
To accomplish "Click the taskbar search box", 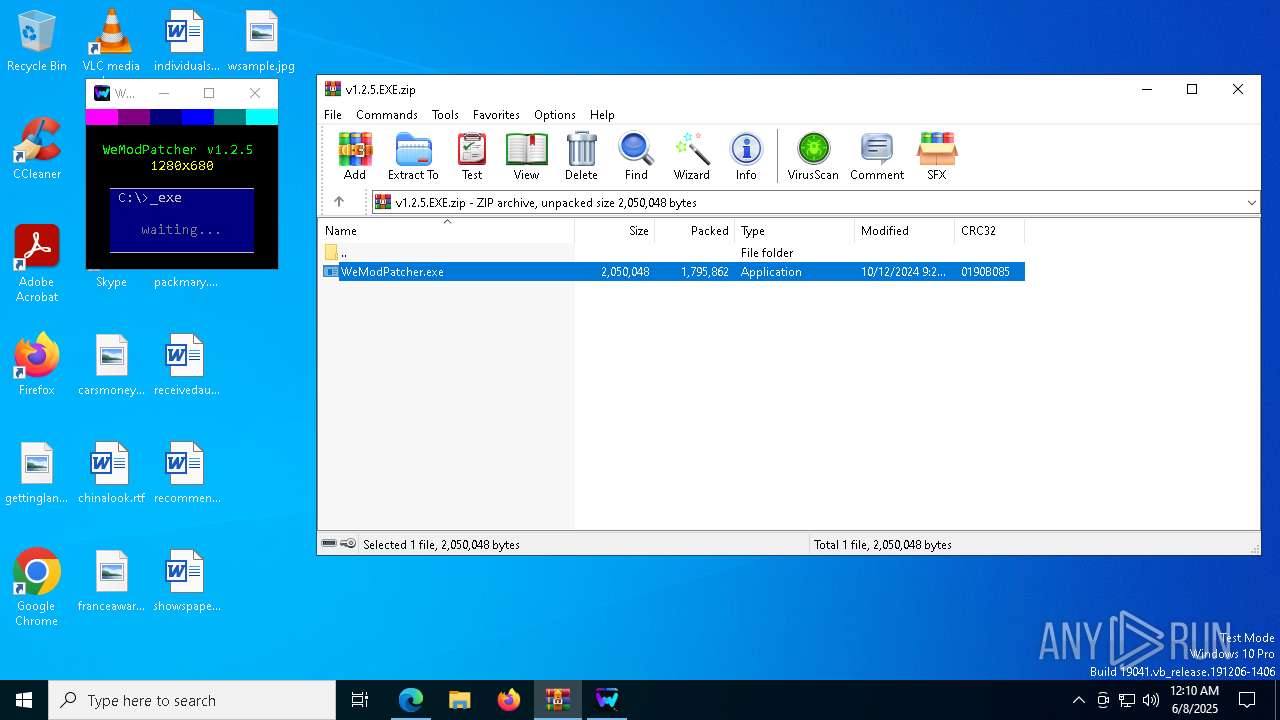I will point(192,700).
